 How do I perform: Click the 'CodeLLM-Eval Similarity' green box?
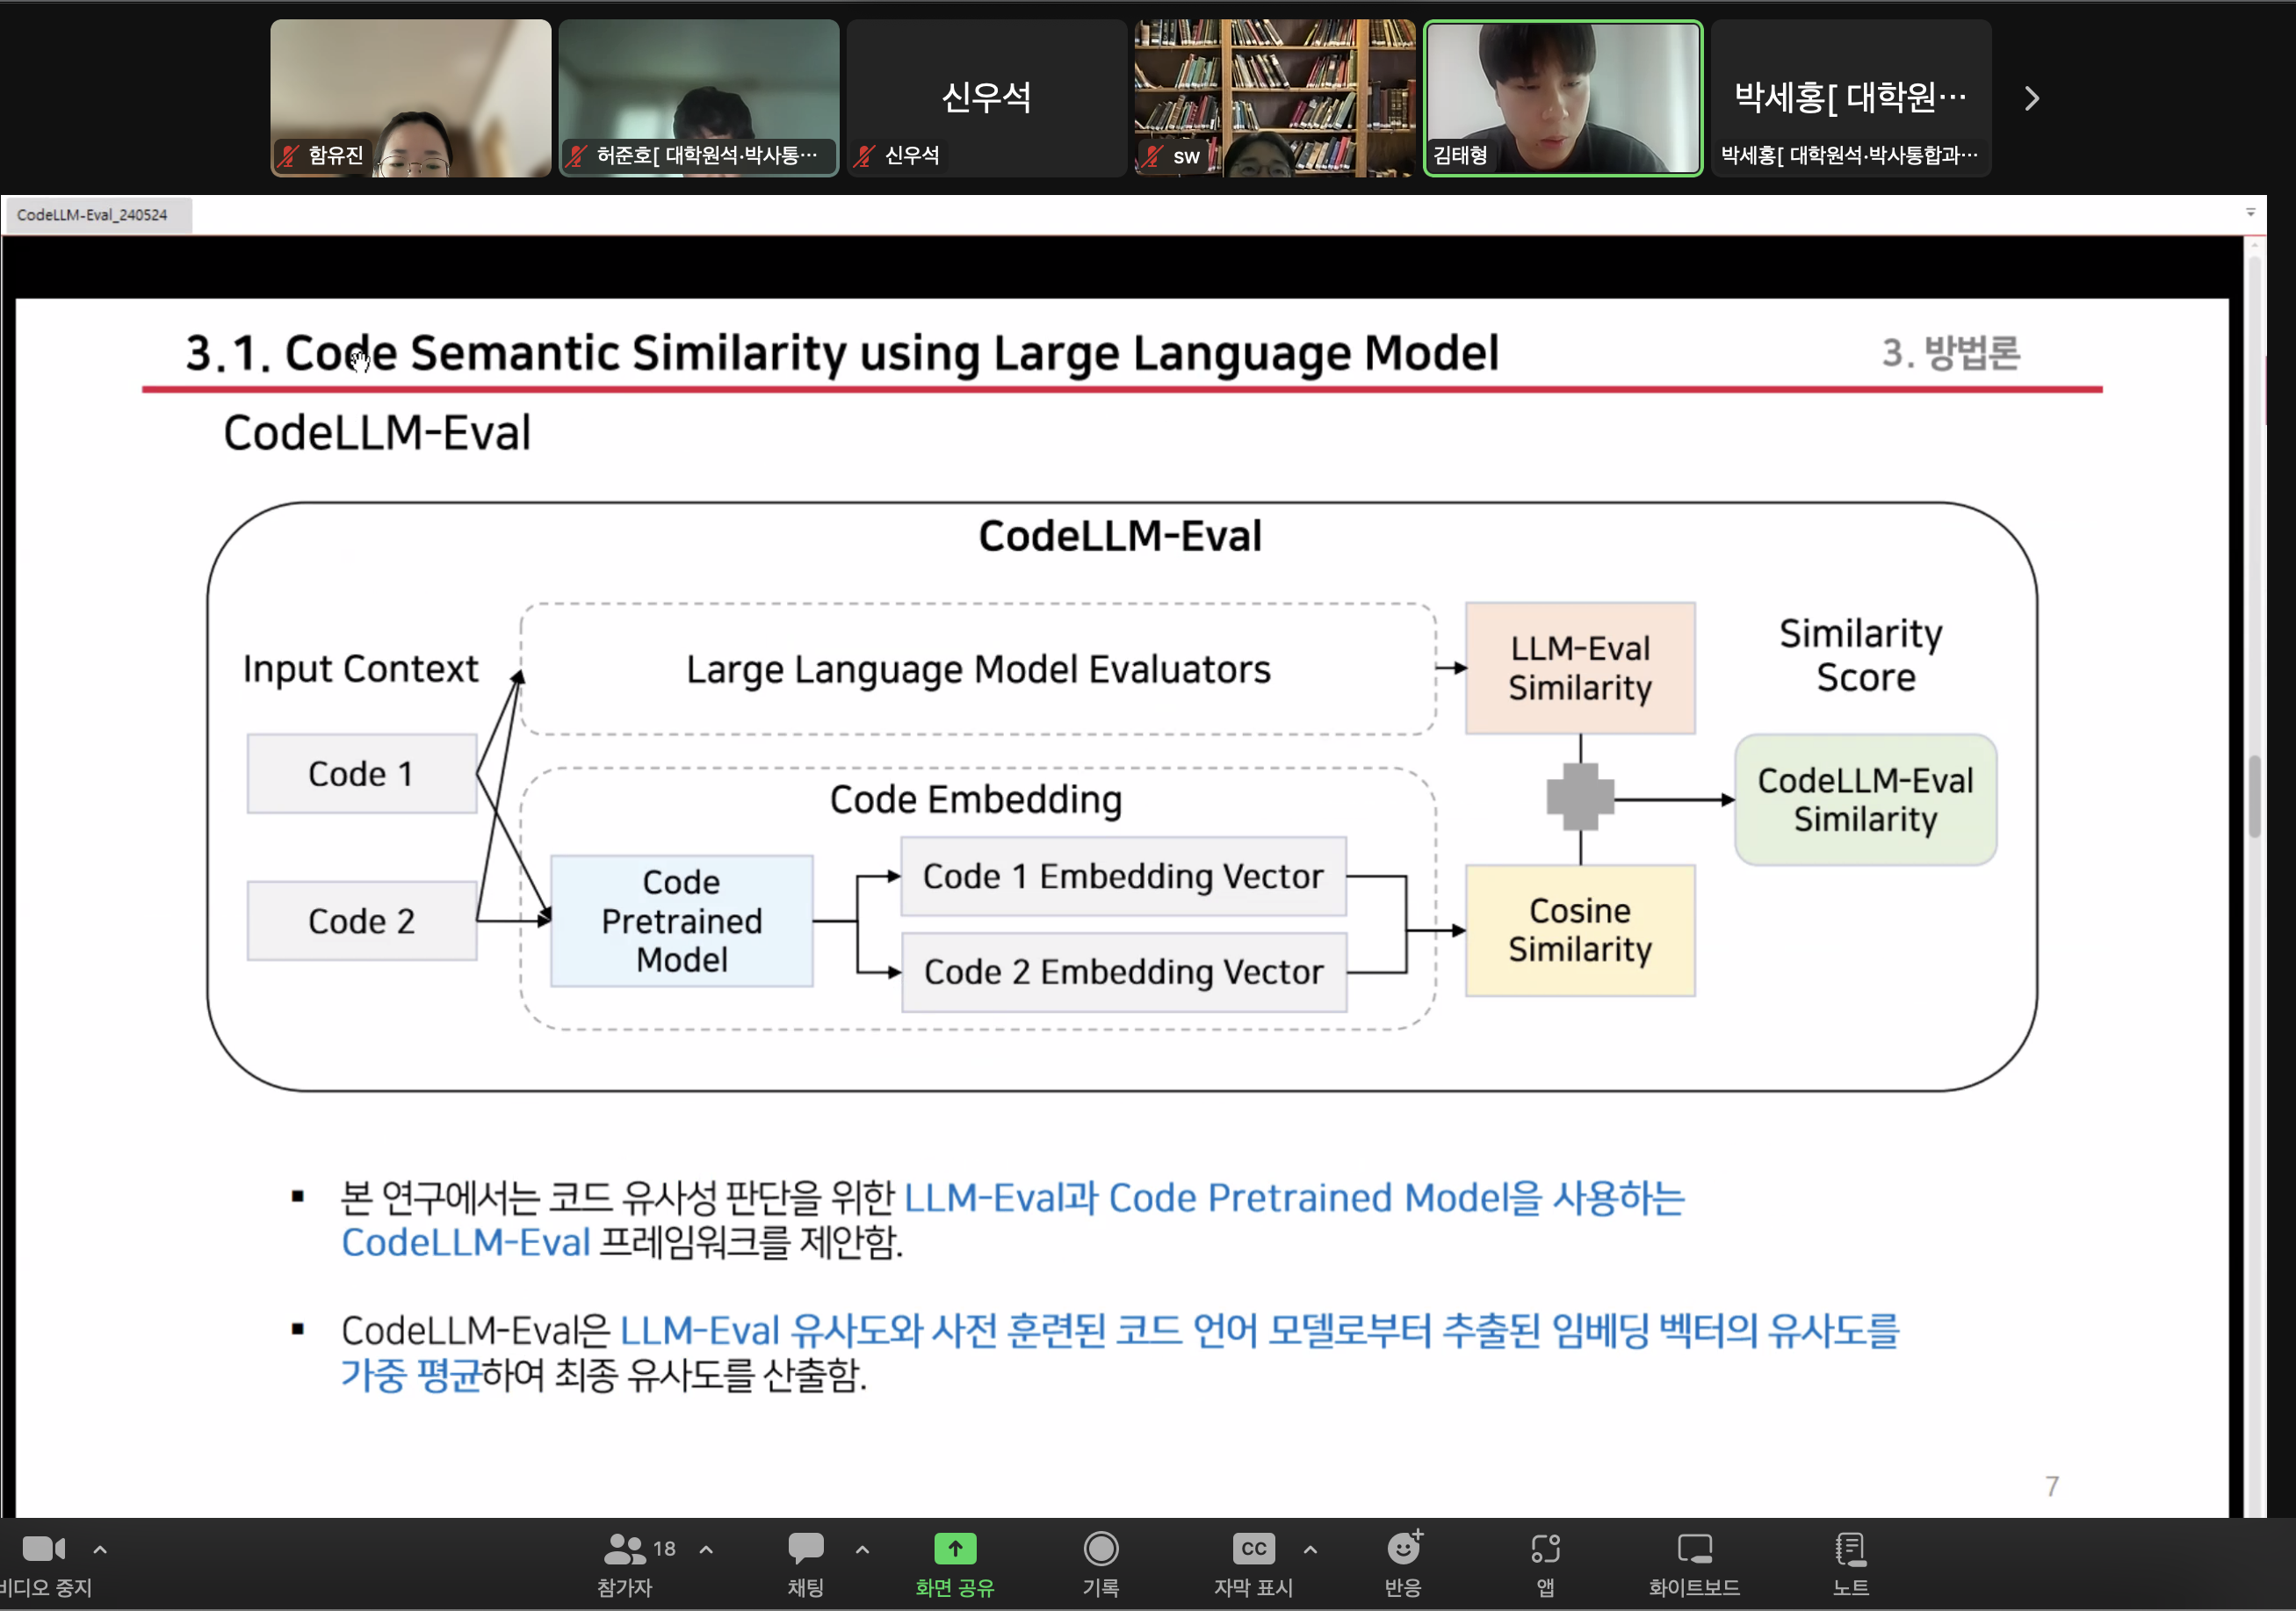click(x=1865, y=799)
